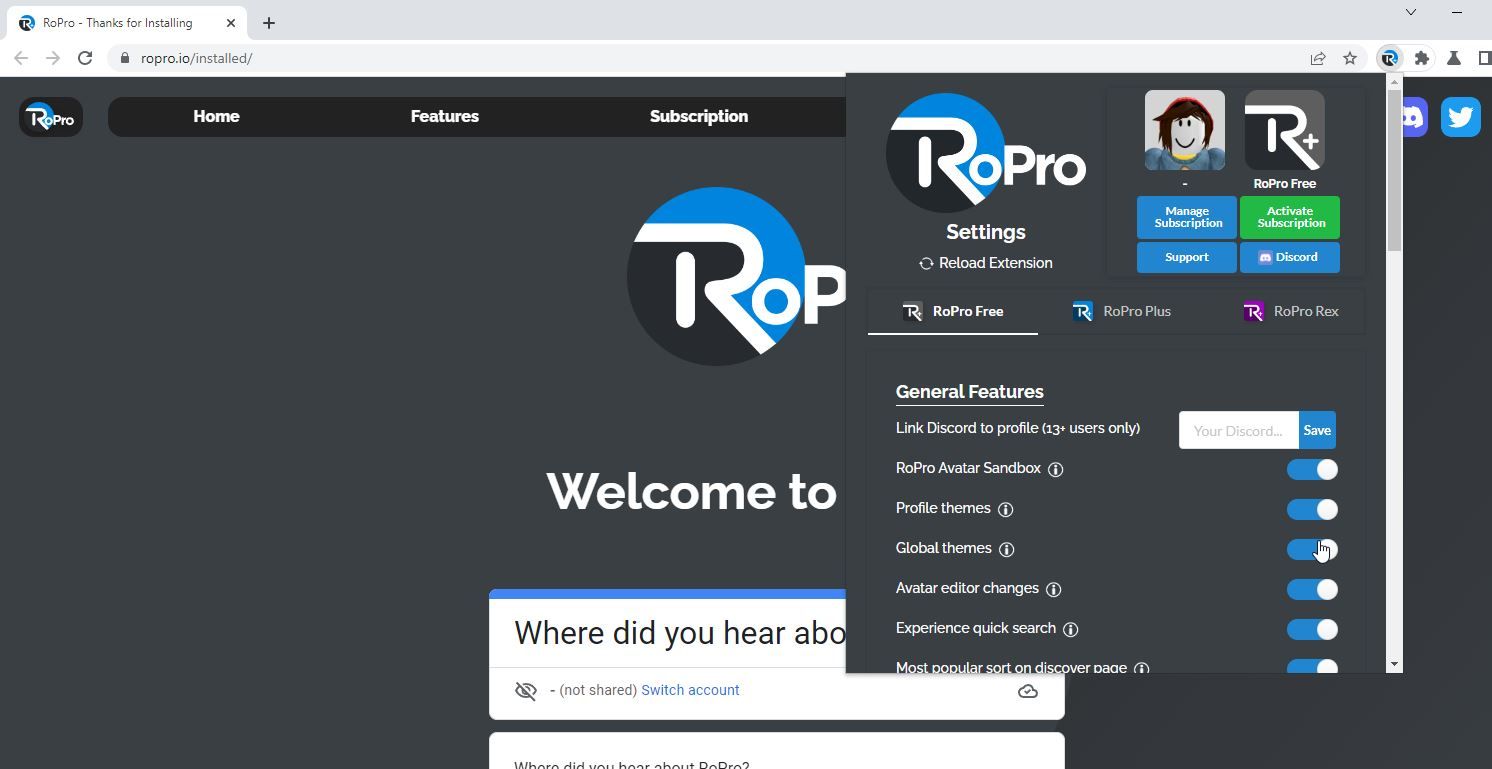1492x769 pixels.
Task: Click the info icon next to Experience quick search
Action: coord(1071,629)
